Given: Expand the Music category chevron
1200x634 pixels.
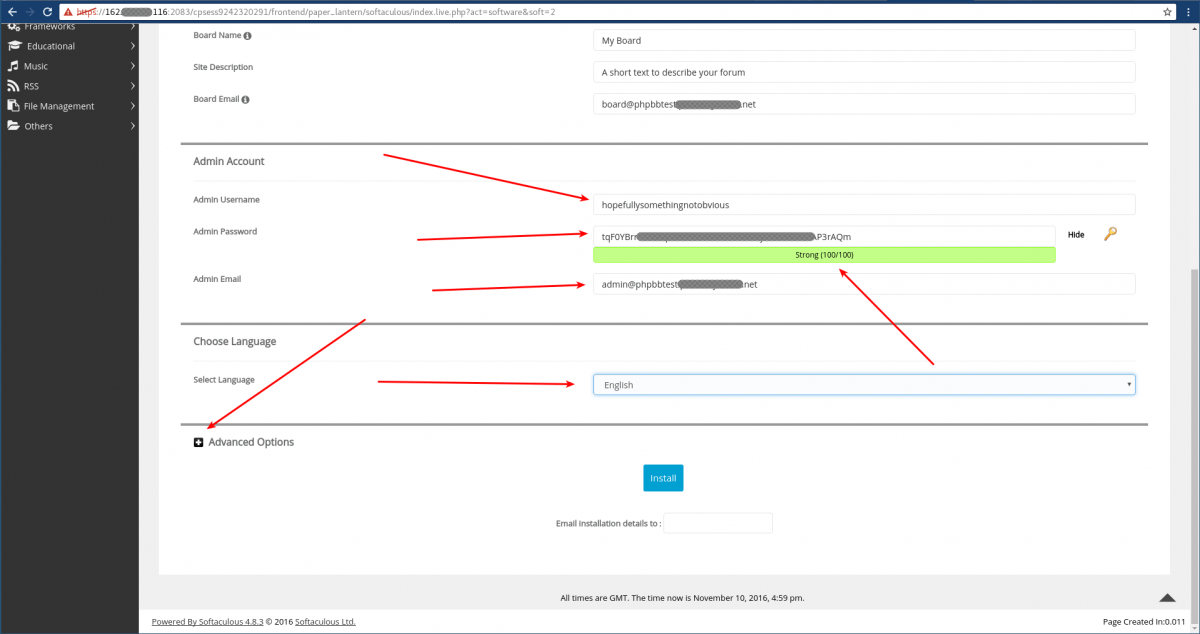Looking at the screenshot, I should click(x=132, y=66).
